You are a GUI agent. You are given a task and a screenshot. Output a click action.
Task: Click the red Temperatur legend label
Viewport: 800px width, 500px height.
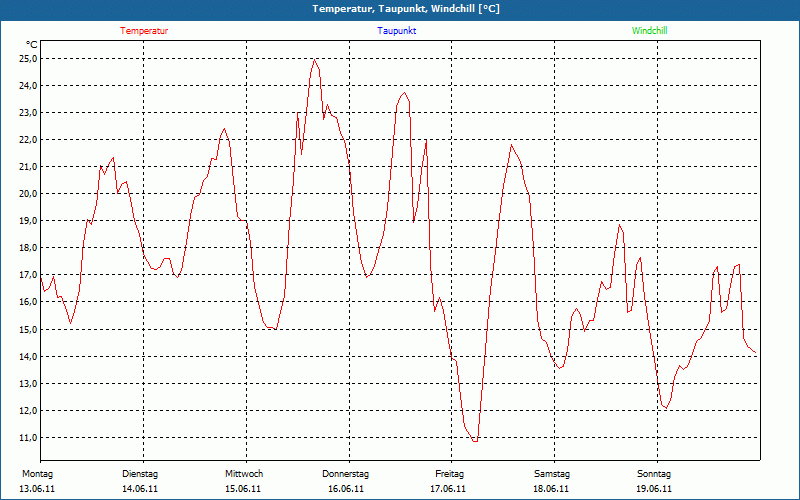[x=144, y=31]
